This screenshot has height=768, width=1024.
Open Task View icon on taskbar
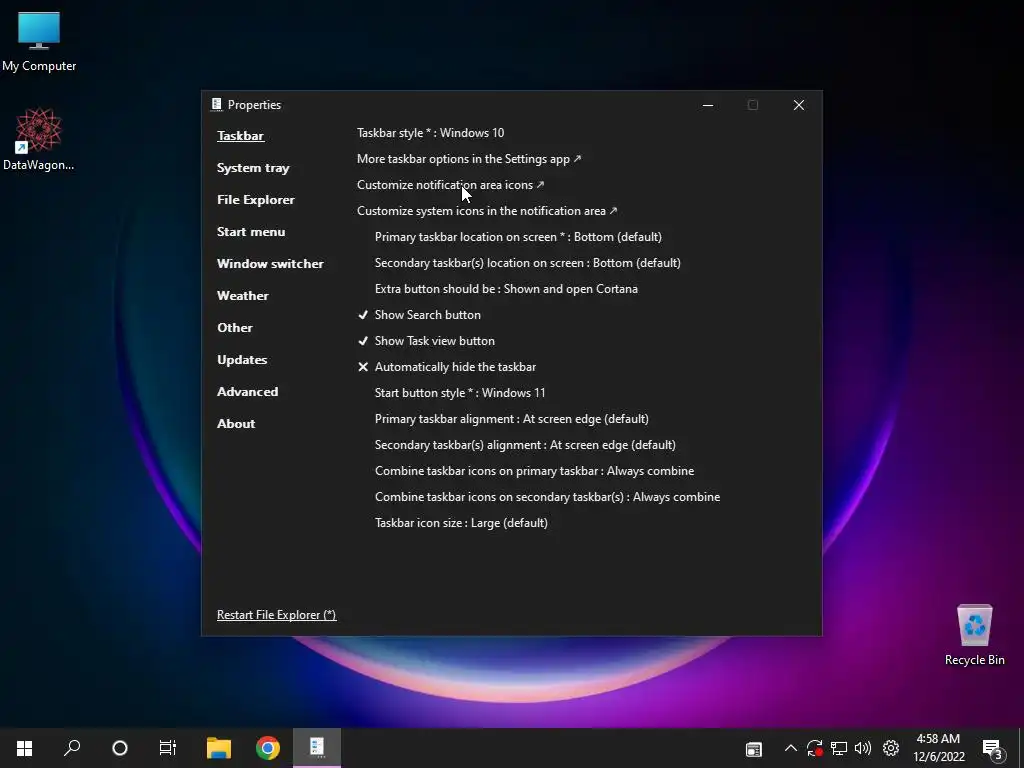pyautogui.click(x=168, y=748)
